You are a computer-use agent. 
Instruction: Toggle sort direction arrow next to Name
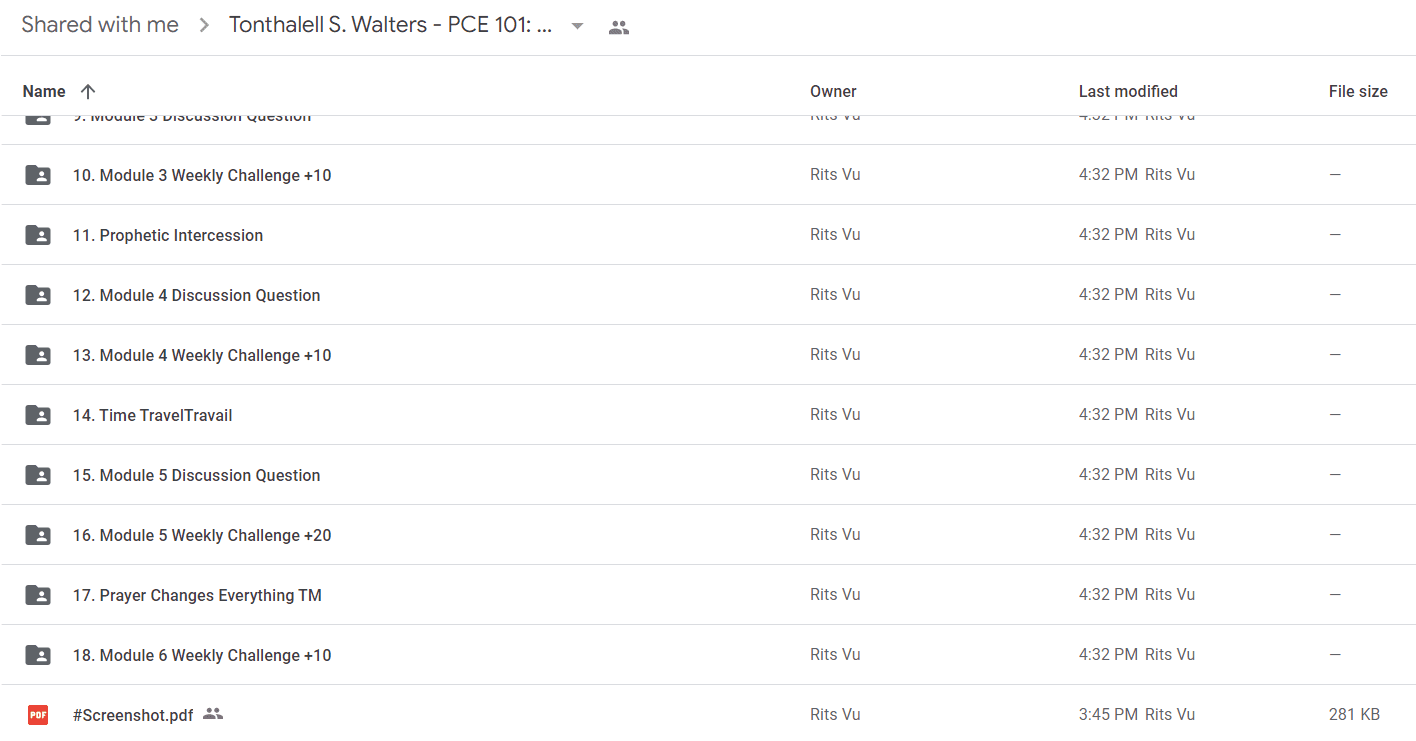point(88,91)
